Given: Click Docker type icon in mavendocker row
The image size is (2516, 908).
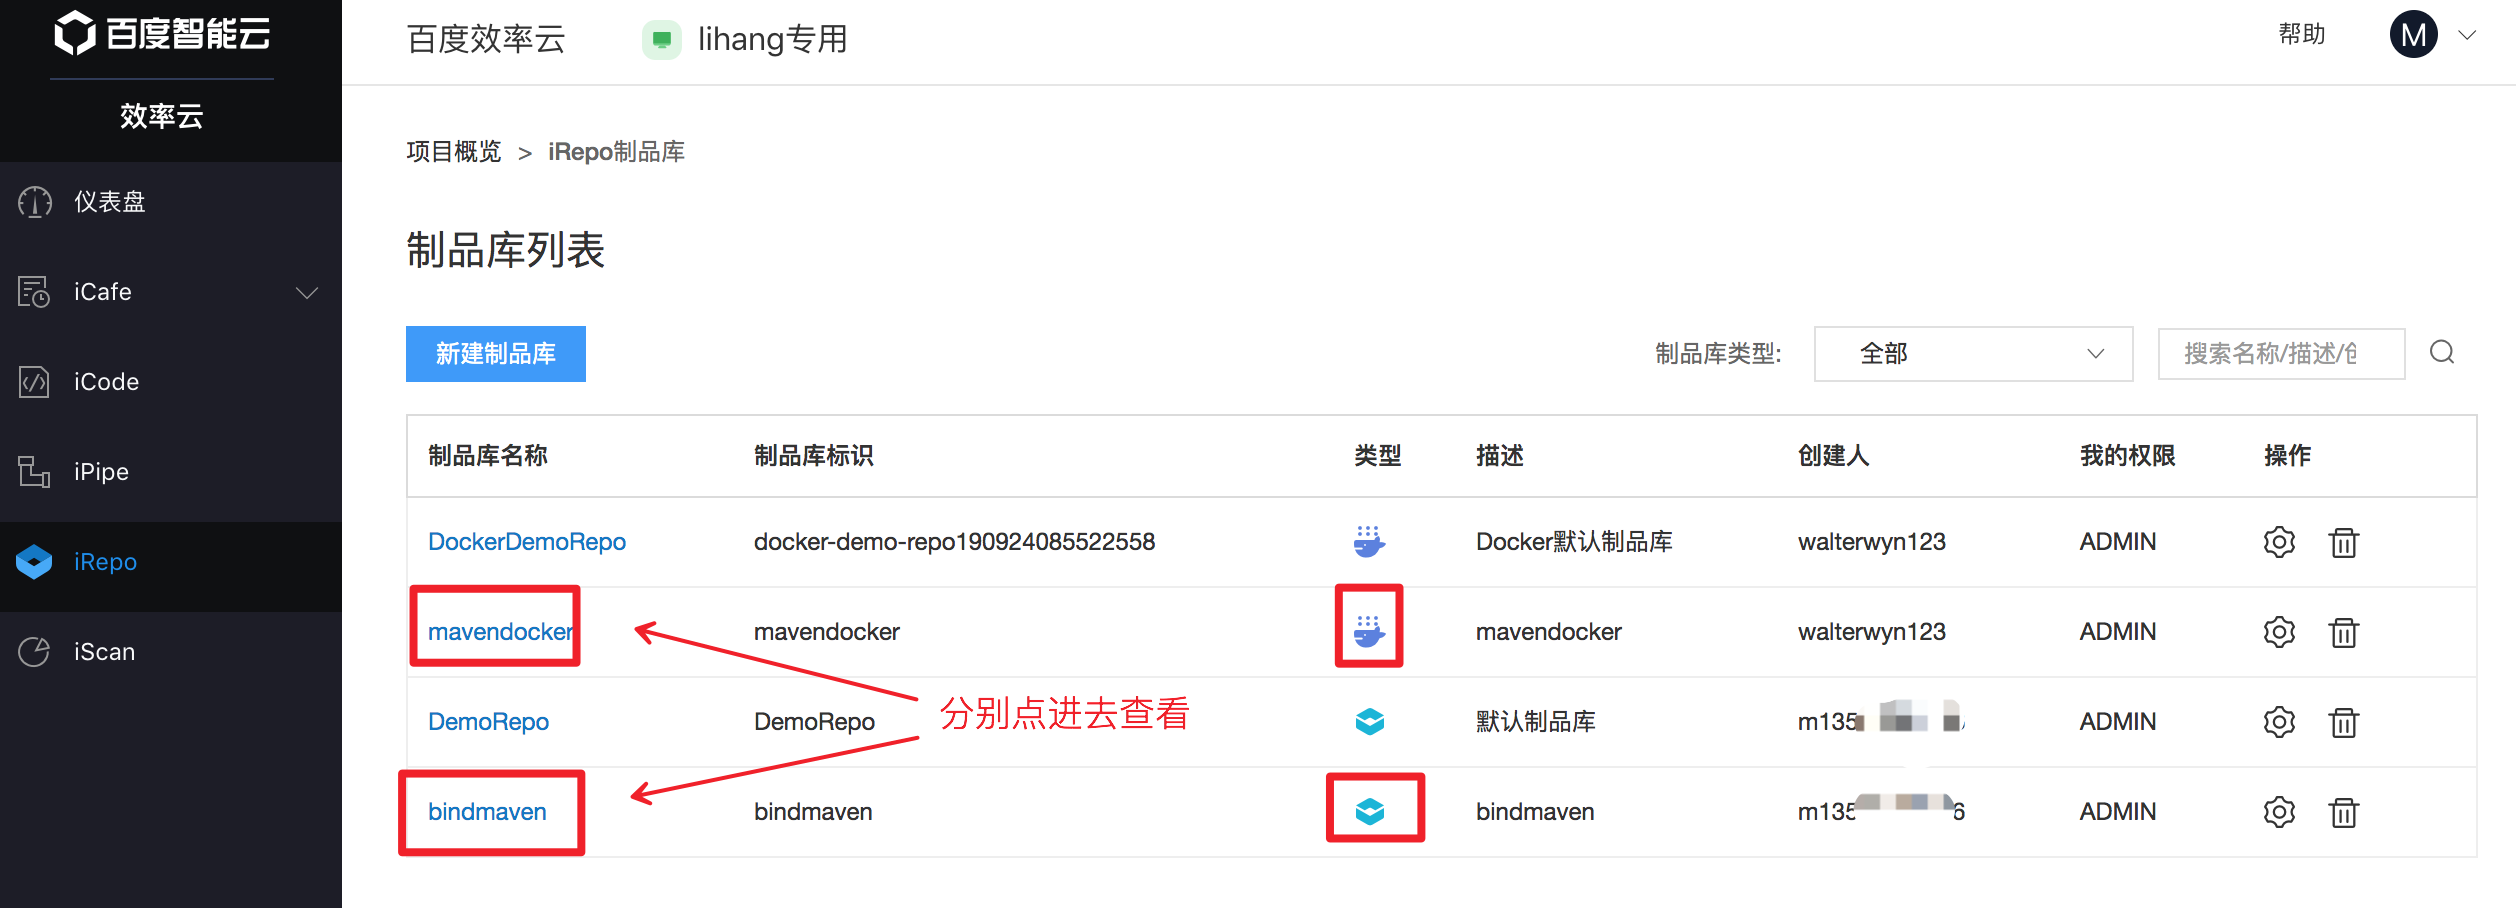Looking at the screenshot, I should pos(1369,632).
